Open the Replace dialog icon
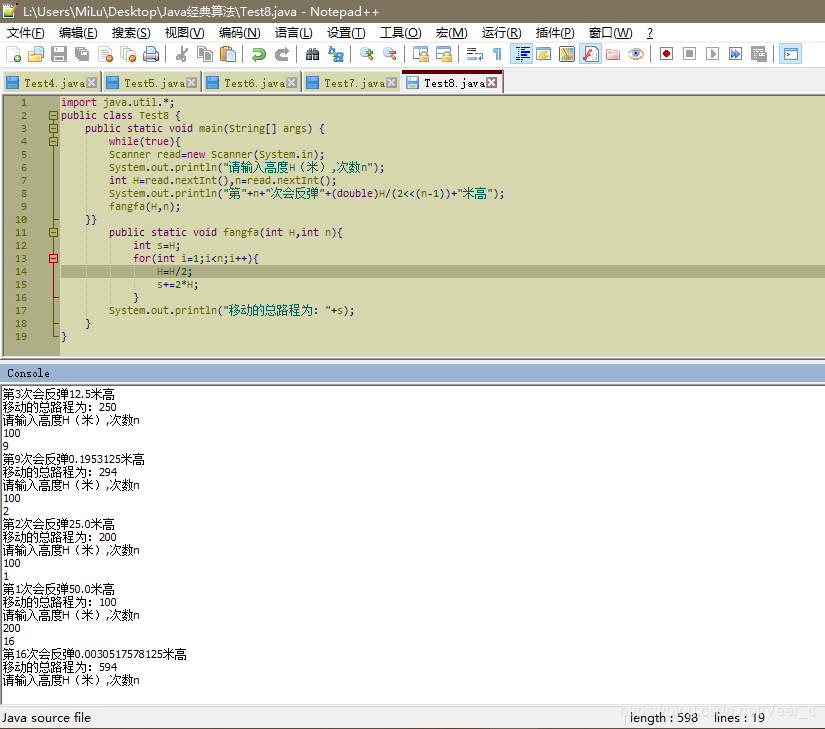Viewport: 825px width, 729px height. coord(336,54)
